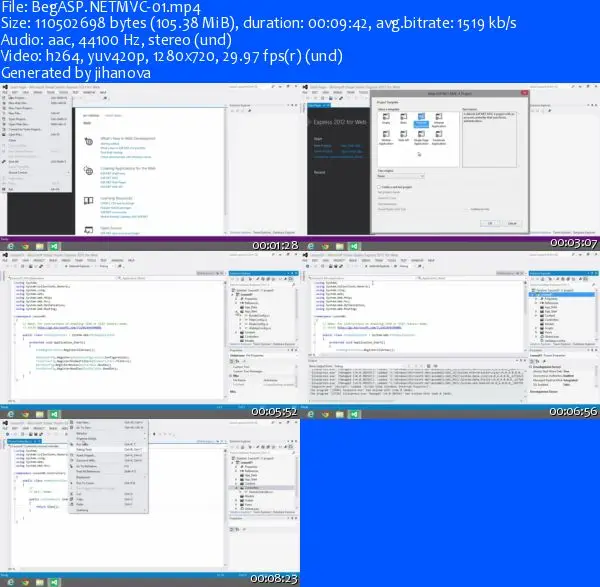Click Chrome icon in 00:03:07 frame taskbar

[325, 246]
